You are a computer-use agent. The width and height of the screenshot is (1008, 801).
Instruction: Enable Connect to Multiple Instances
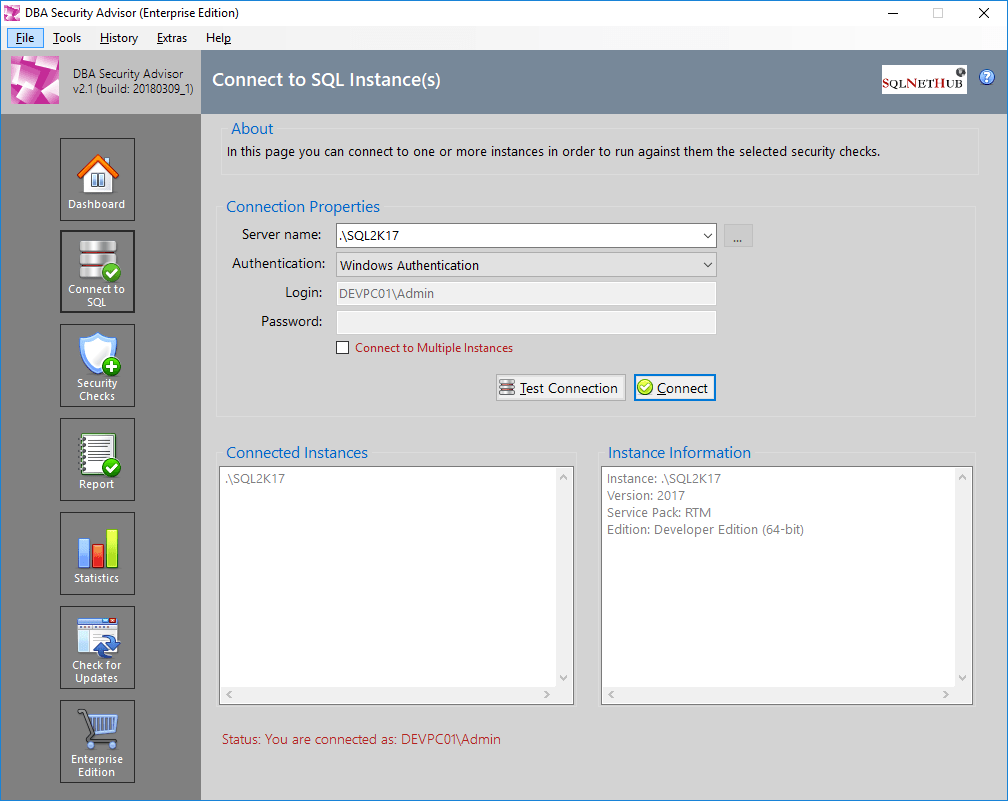coord(342,347)
